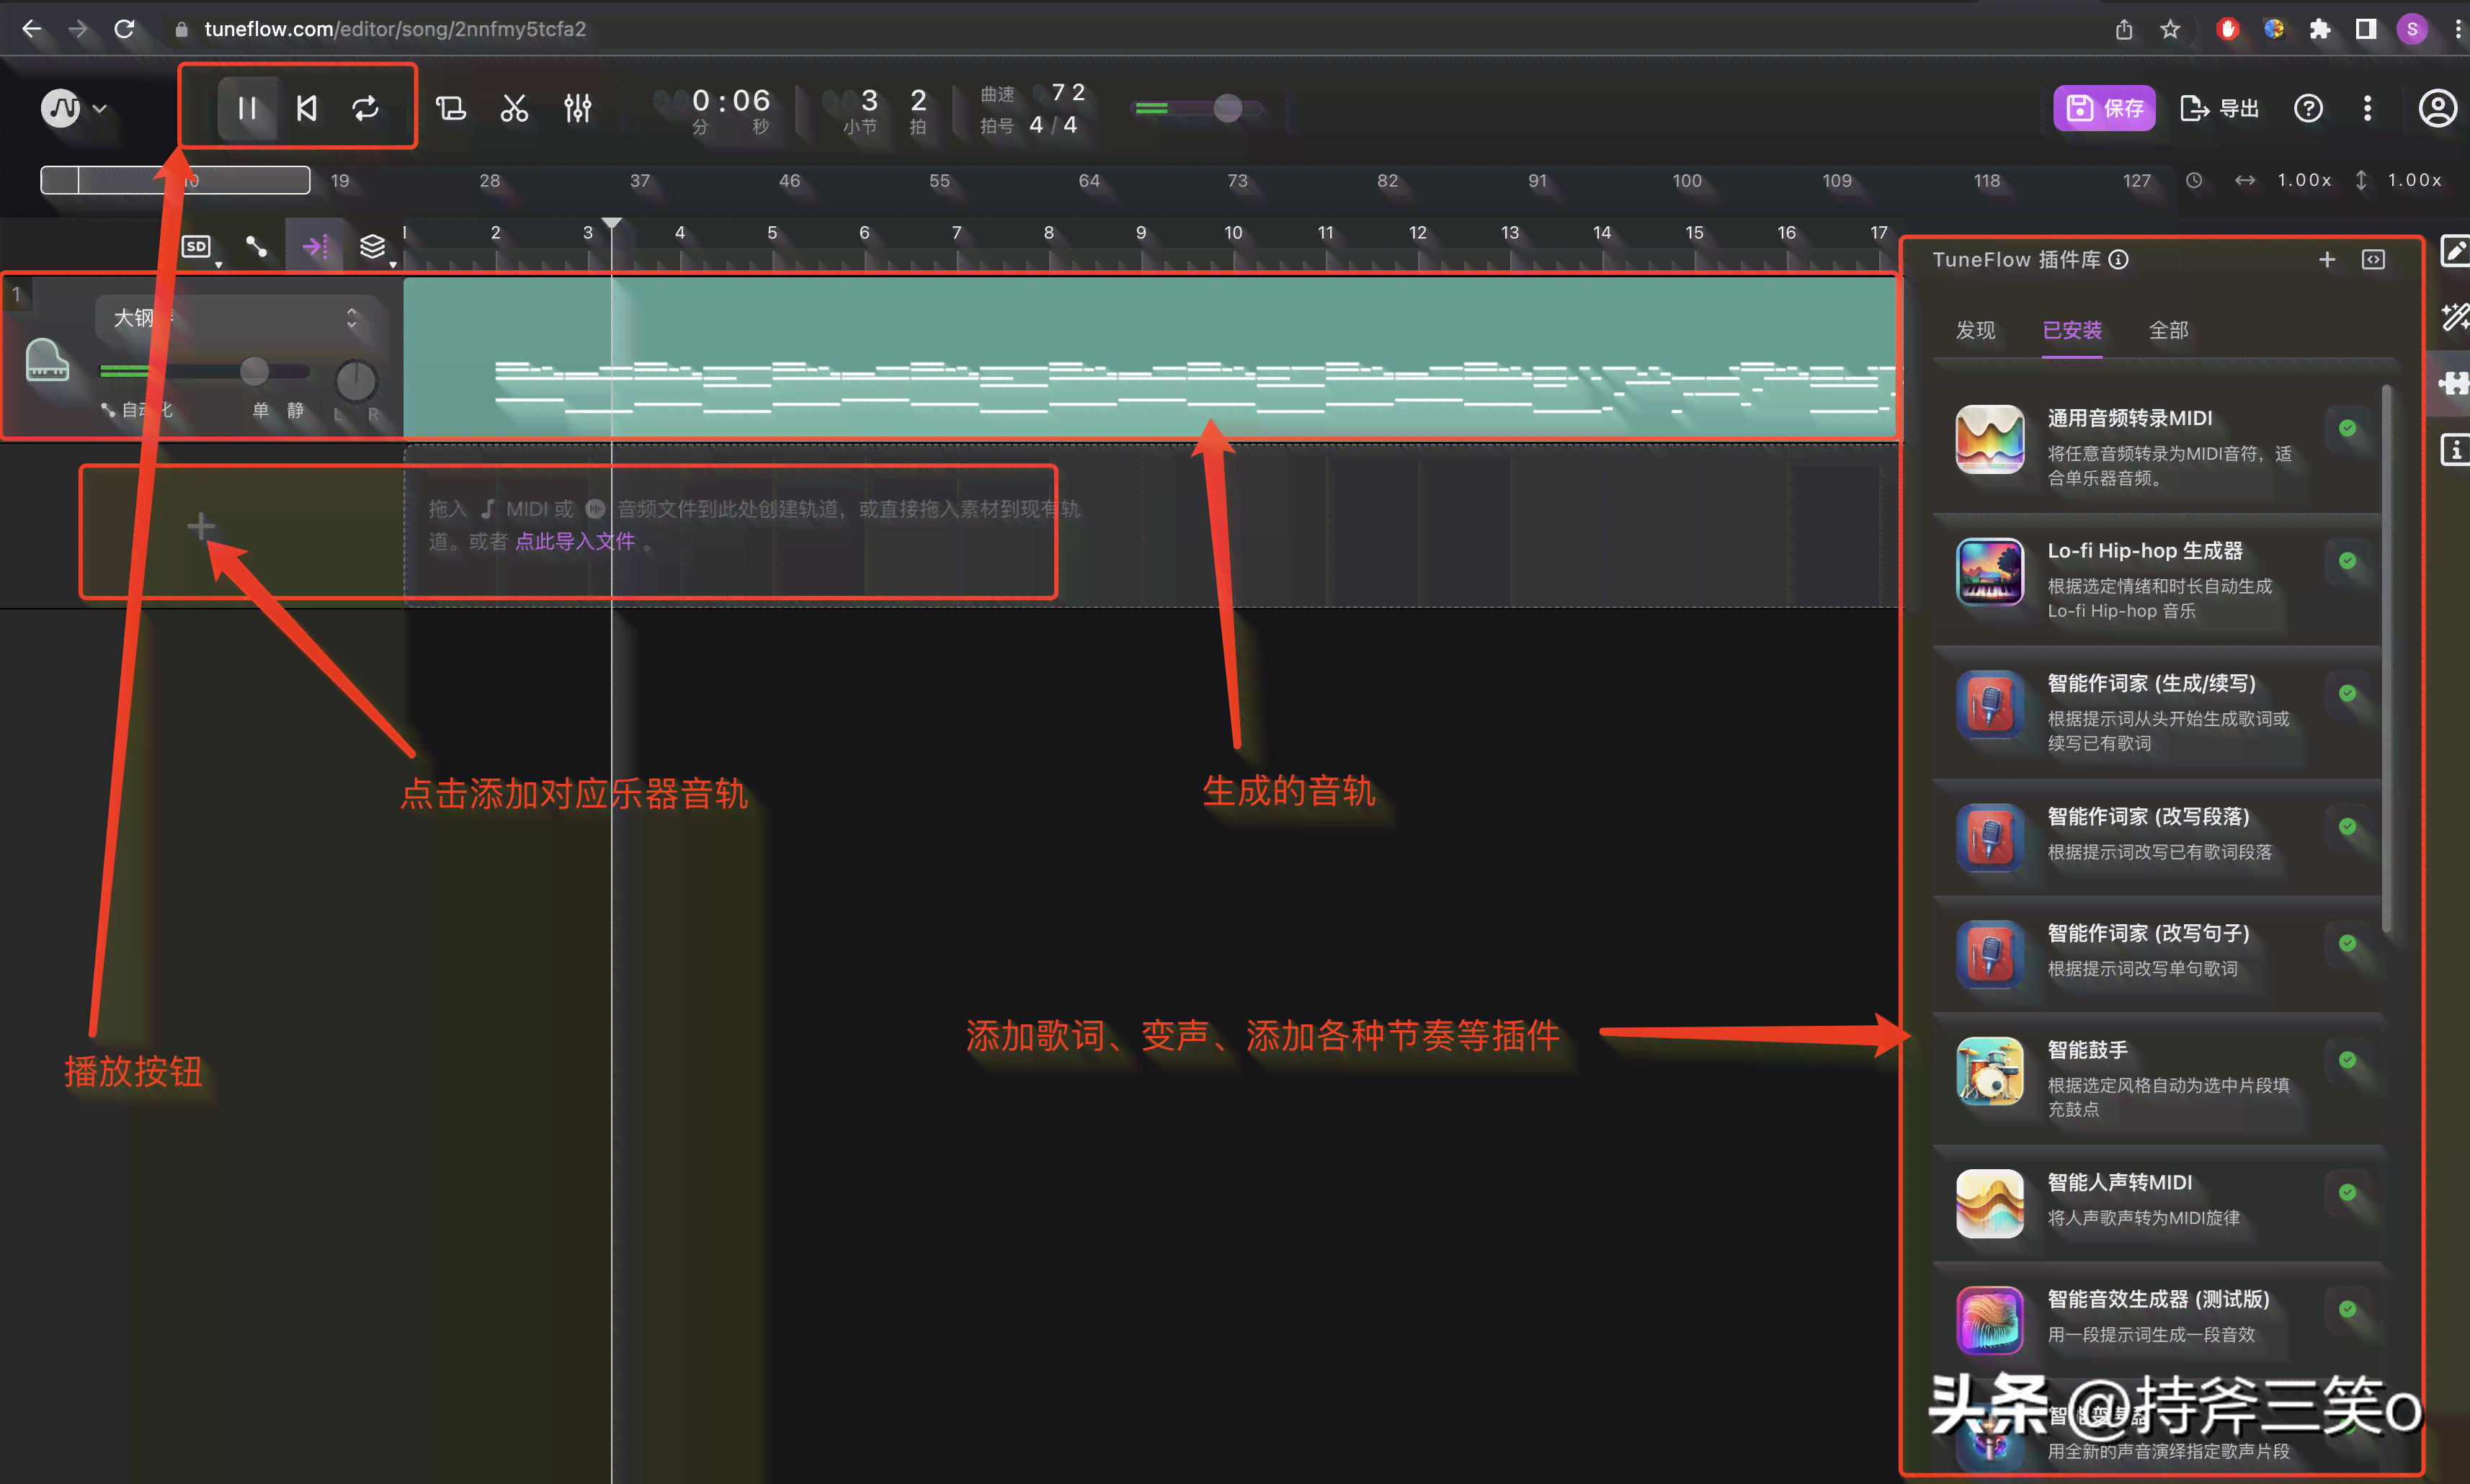Open the help question mark icon
This screenshot has width=2470, height=1484.
pos(2308,108)
